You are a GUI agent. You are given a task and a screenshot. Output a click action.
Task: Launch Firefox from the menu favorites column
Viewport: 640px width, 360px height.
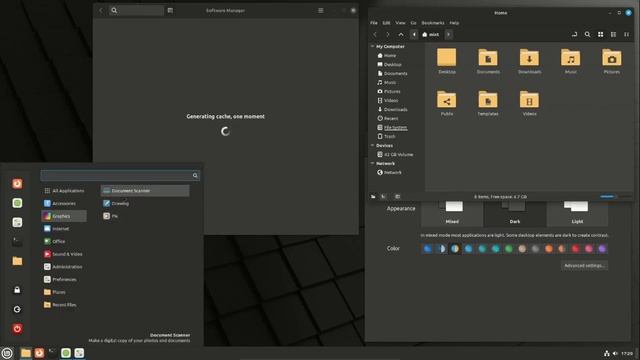point(17,184)
